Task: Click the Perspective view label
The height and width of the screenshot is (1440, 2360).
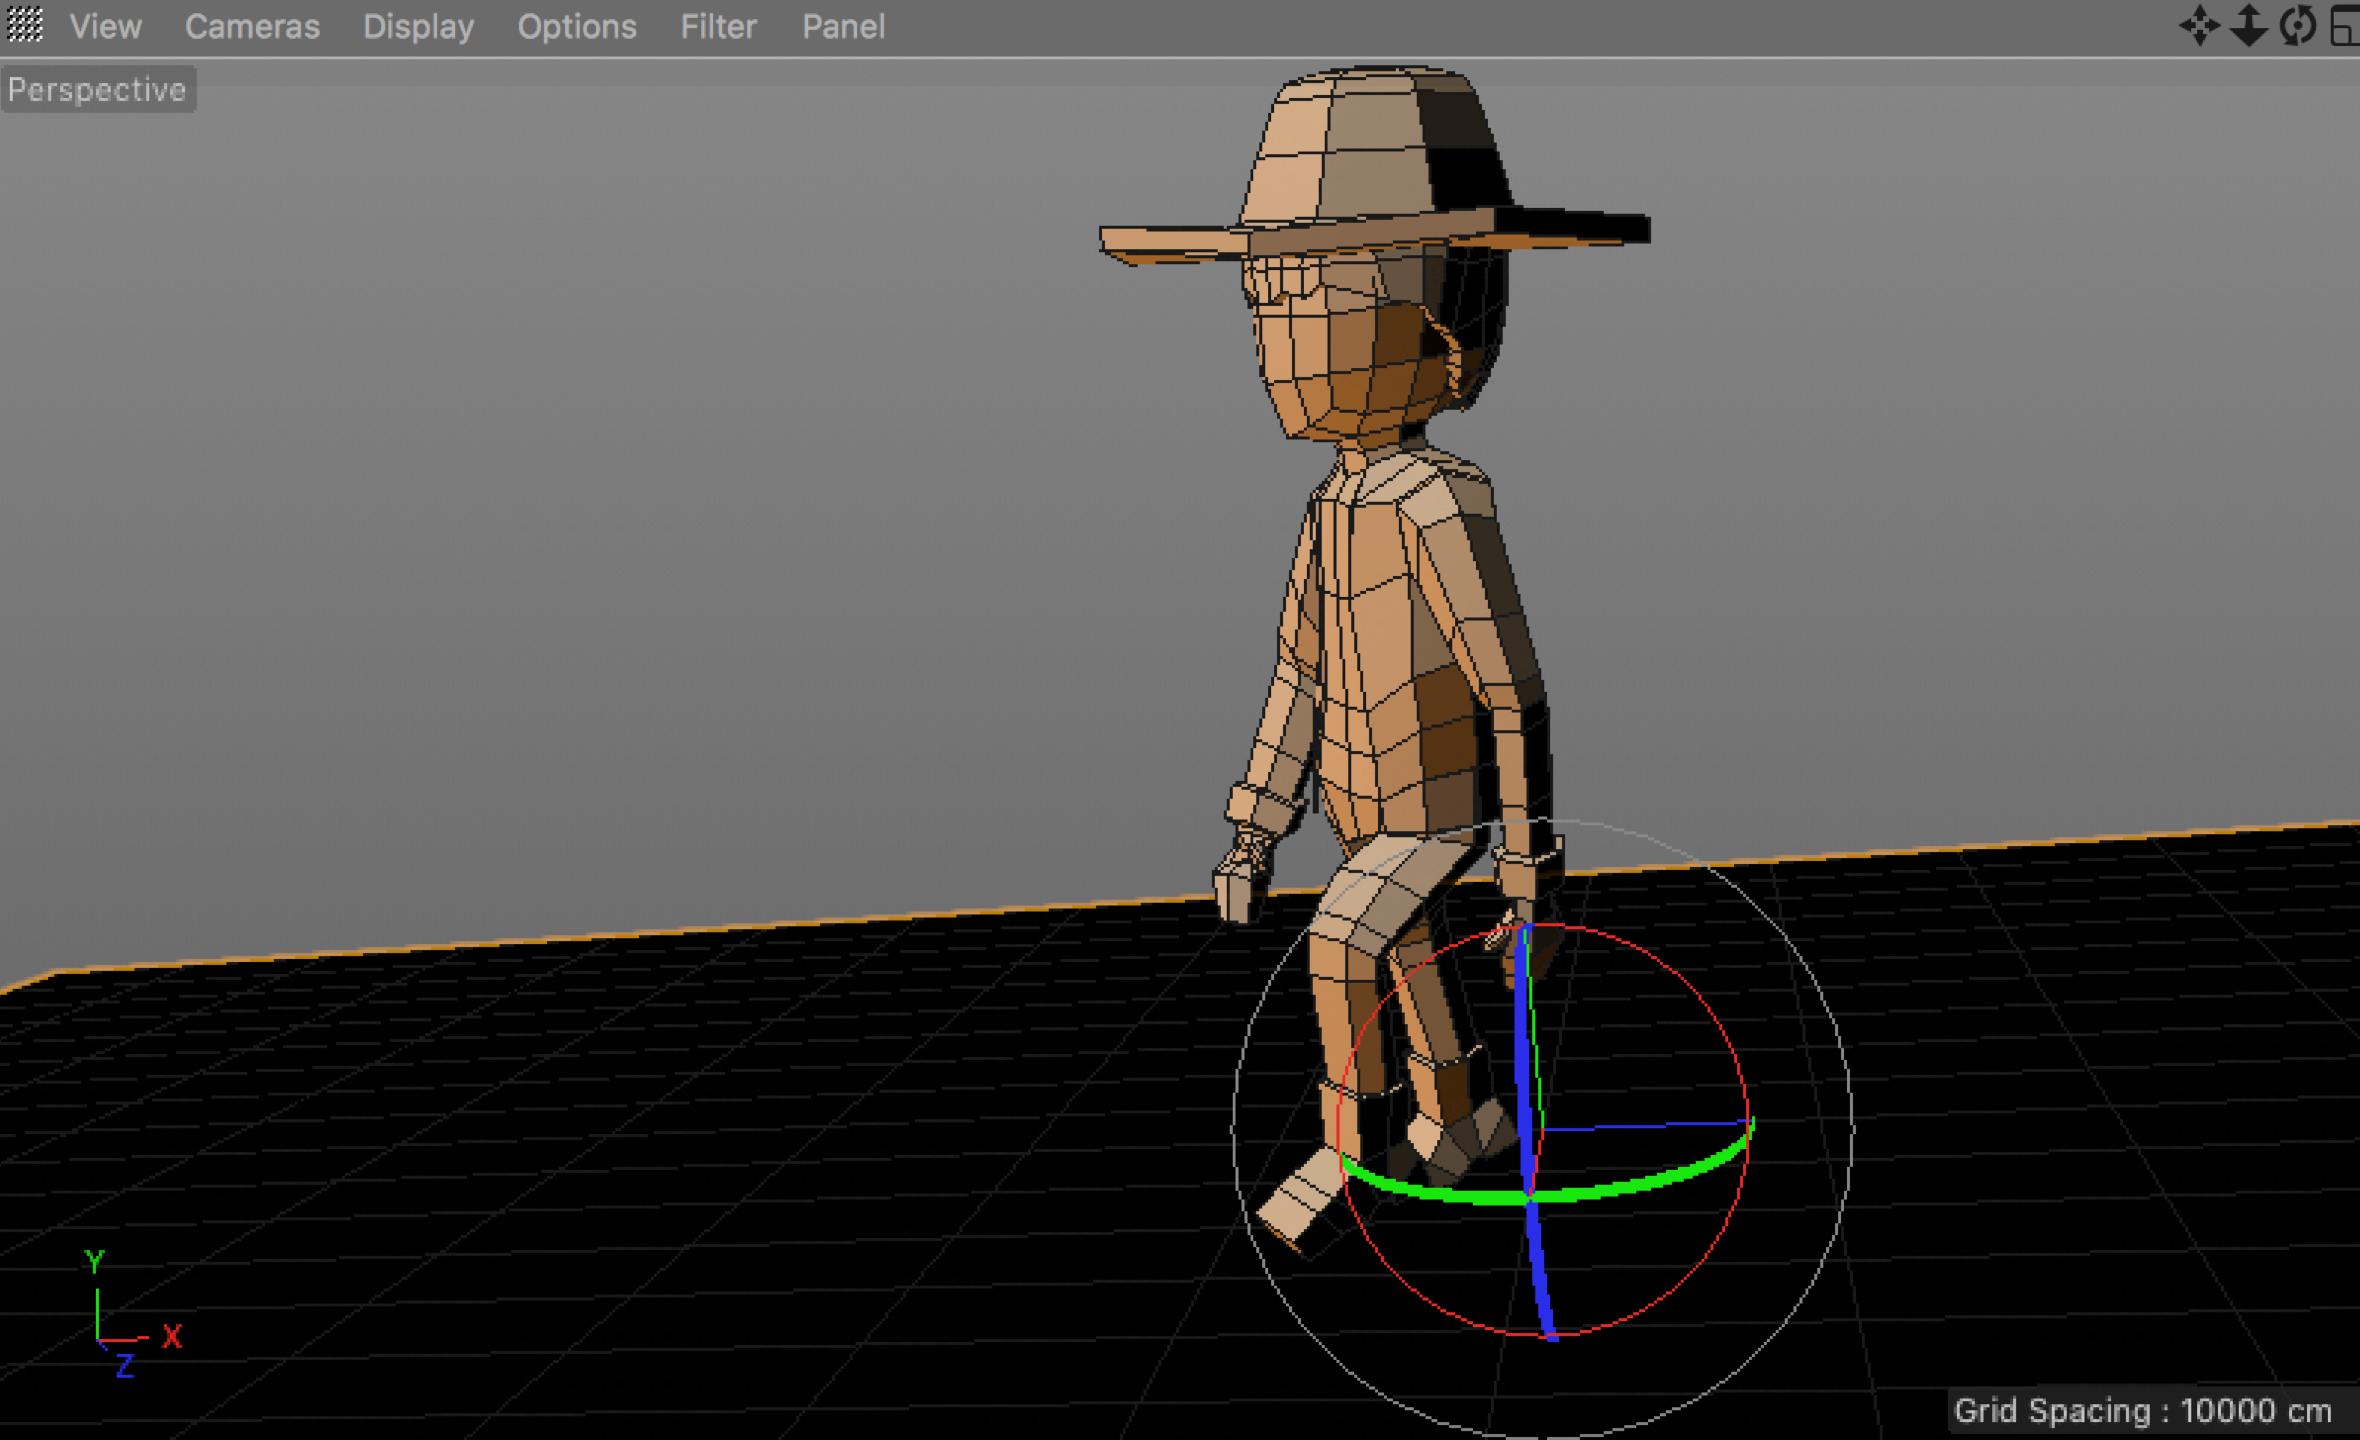Action: [97, 90]
